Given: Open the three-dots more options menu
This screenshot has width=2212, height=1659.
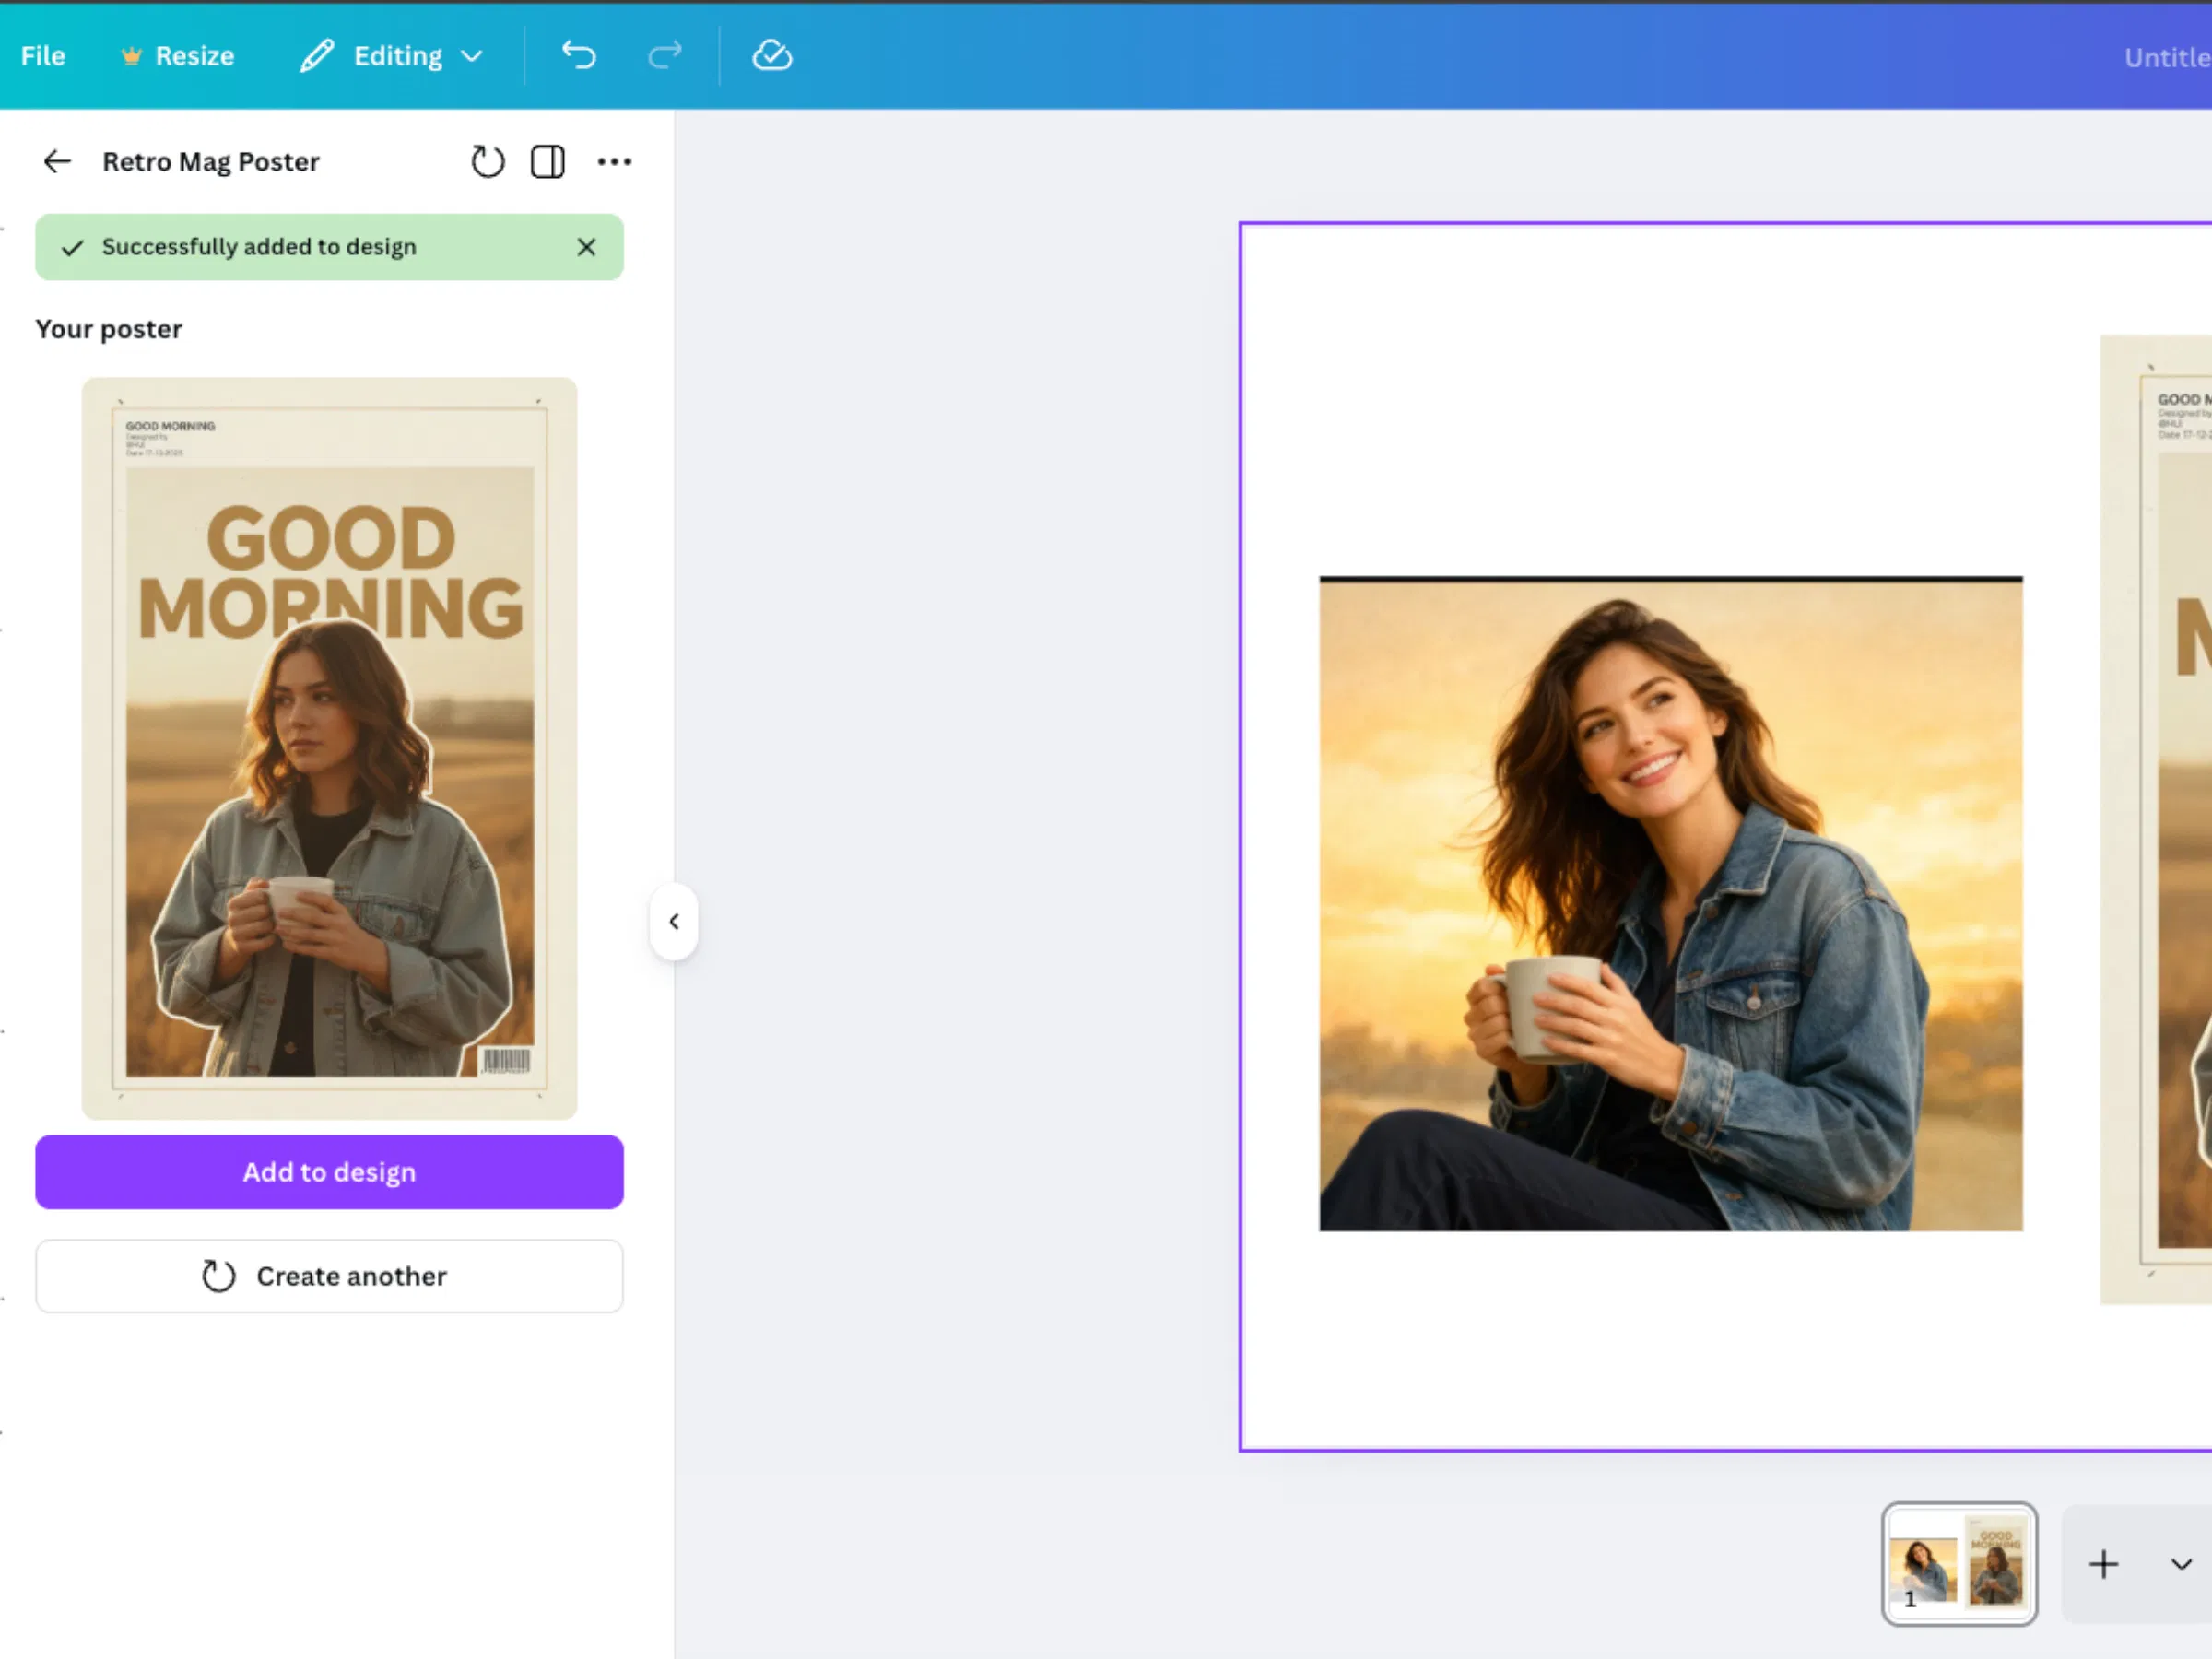Looking at the screenshot, I should click(x=614, y=161).
